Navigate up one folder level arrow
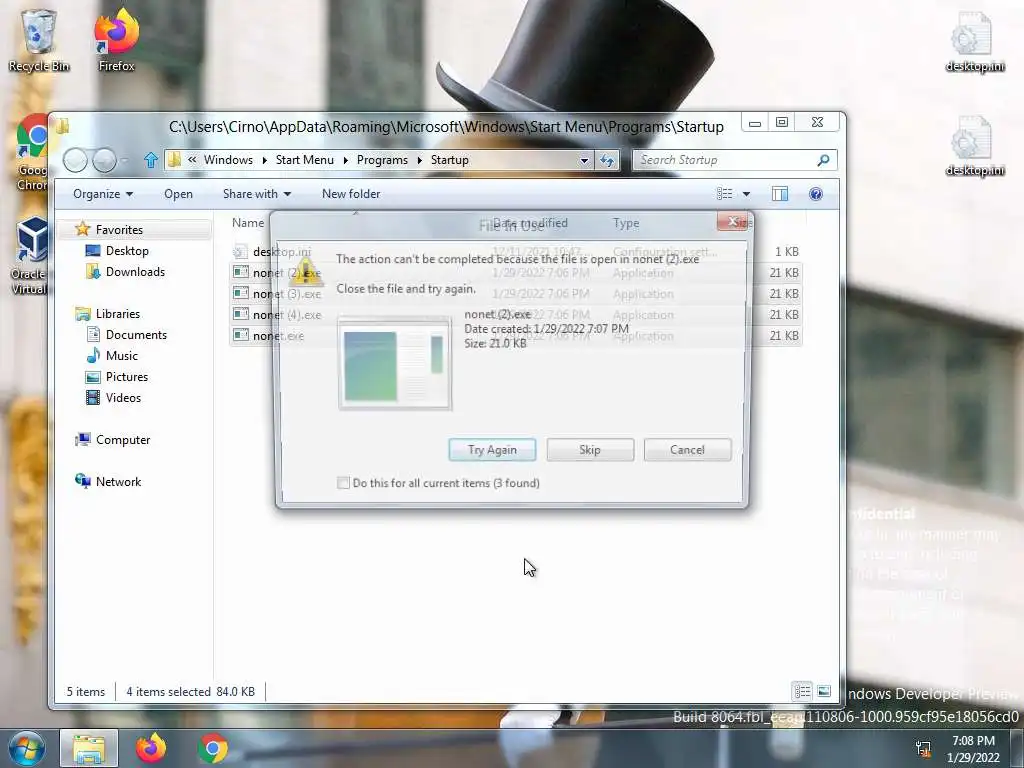Image resolution: width=1024 pixels, height=768 pixels. point(151,160)
